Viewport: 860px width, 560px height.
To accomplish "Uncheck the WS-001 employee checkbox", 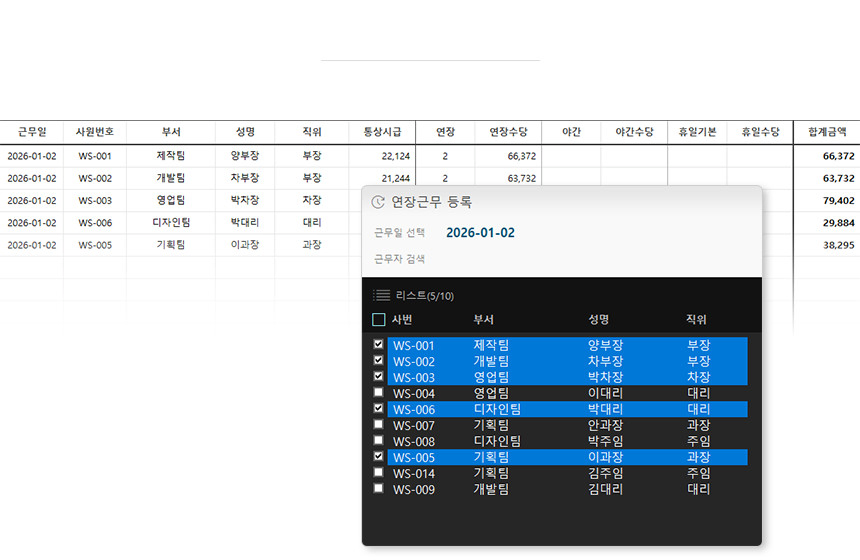I will pyautogui.click(x=378, y=344).
